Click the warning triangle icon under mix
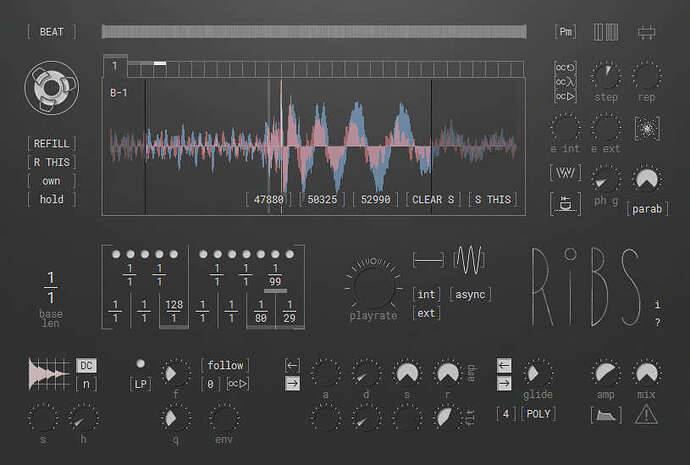This screenshot has height=465, width=690. (646, 415)
